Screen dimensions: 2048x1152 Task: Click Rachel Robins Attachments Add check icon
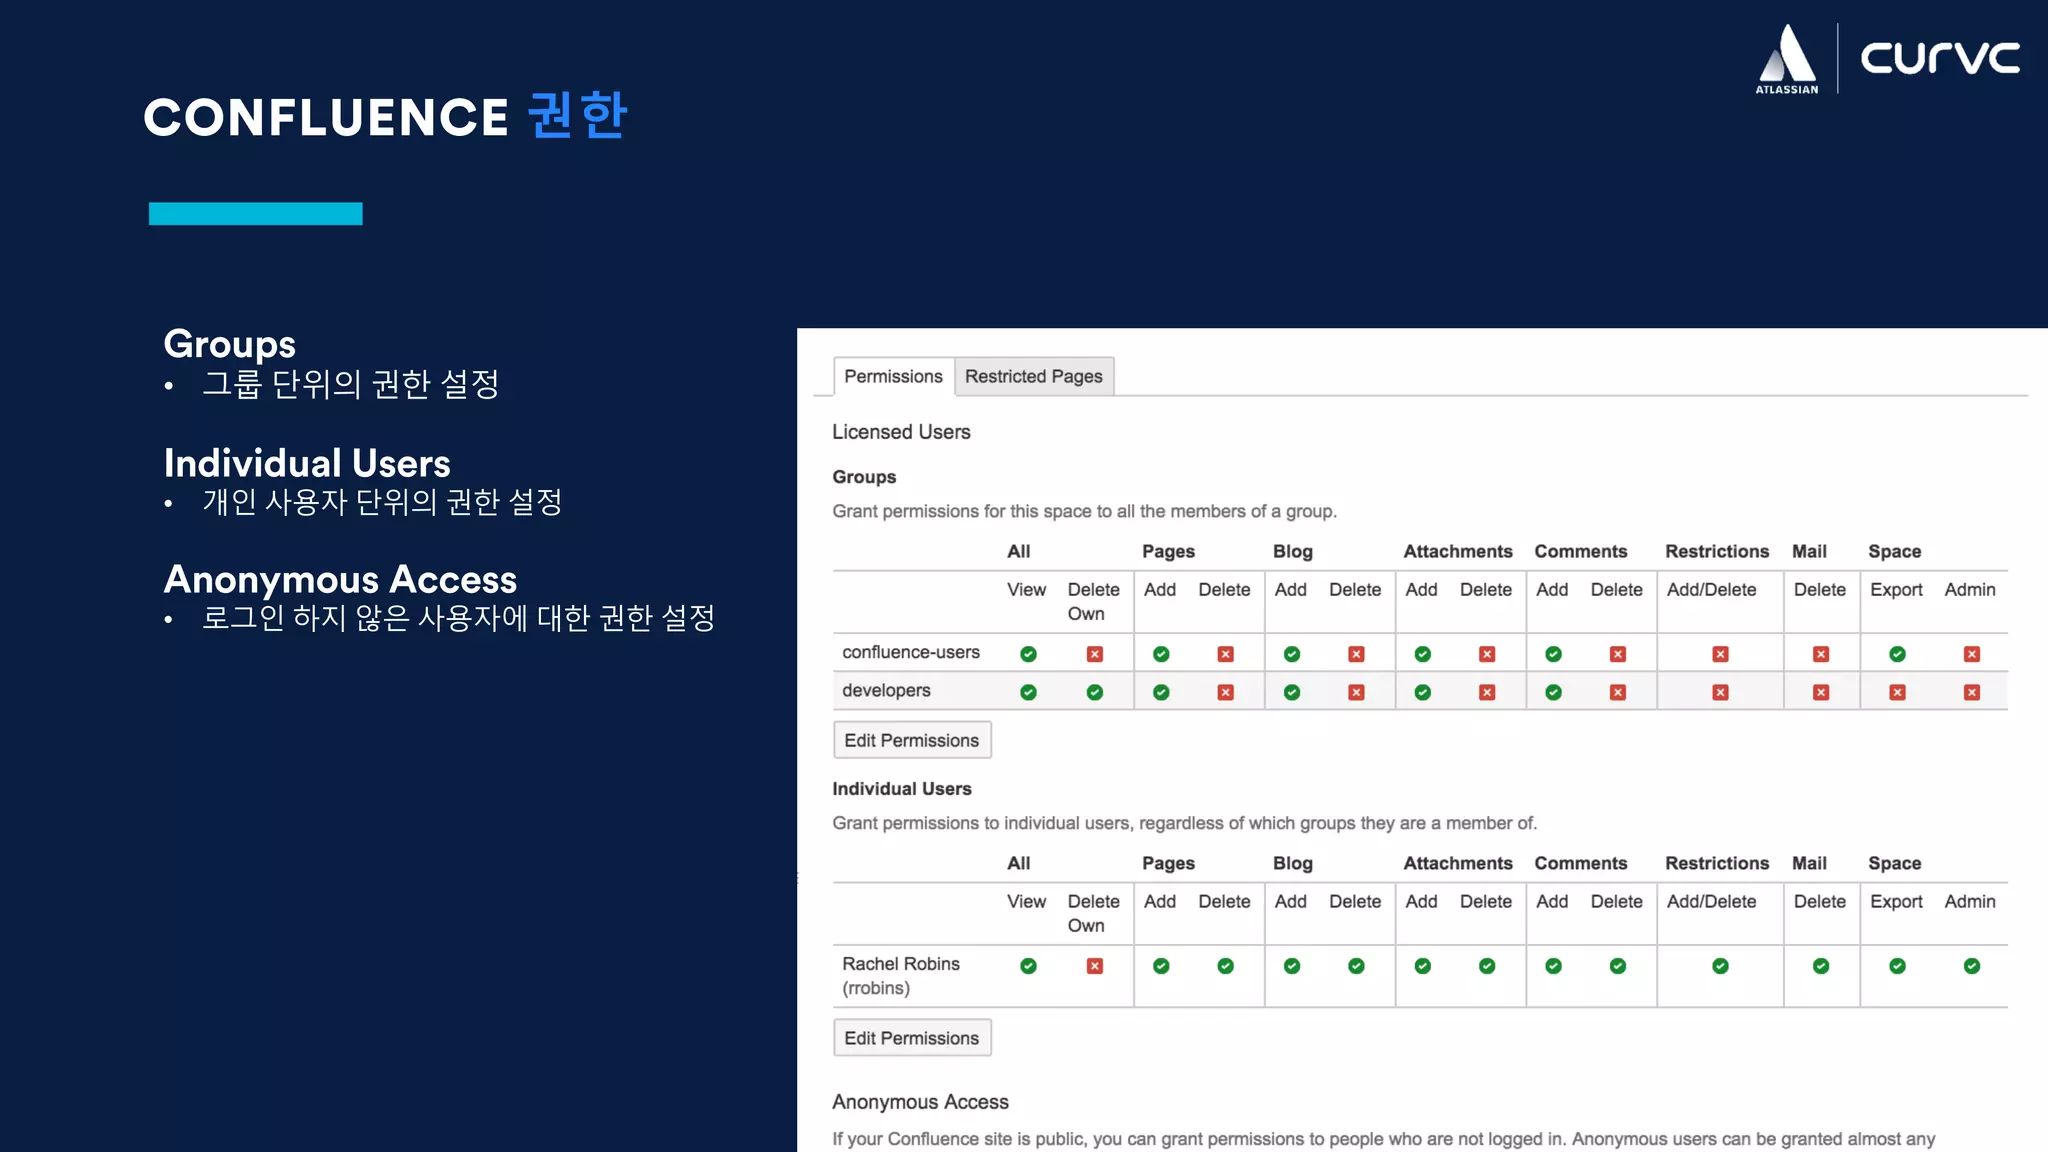click(x=1423, y=966)
